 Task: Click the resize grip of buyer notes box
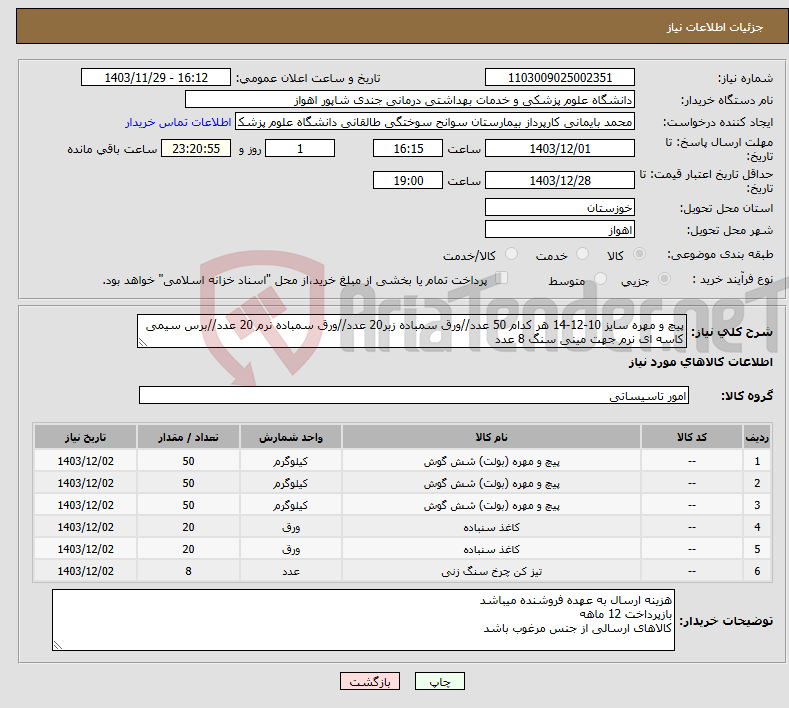coord(58,645)
